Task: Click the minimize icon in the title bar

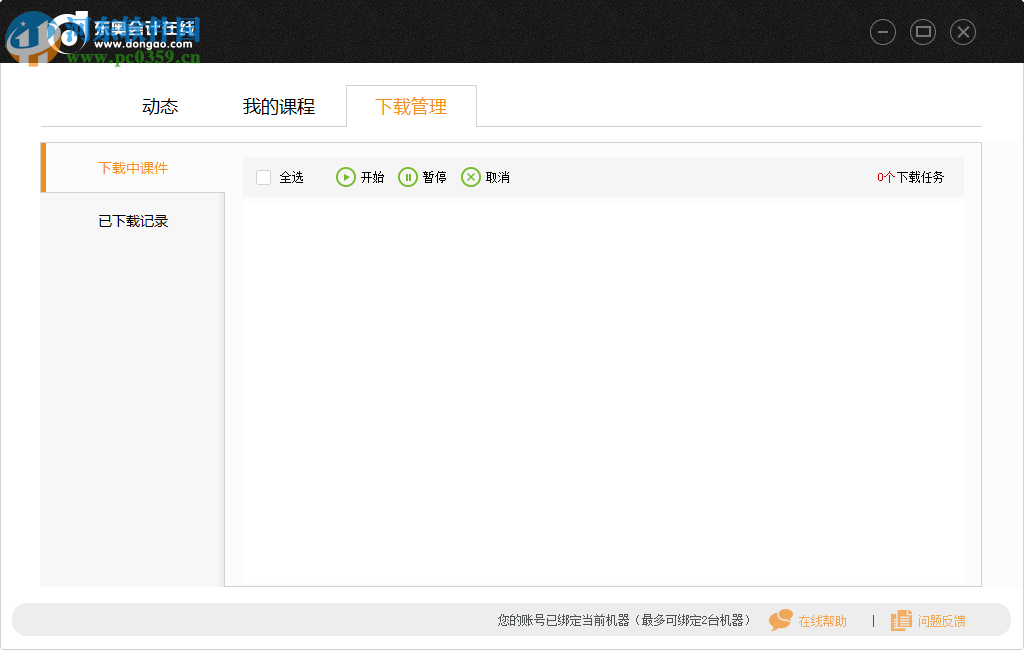Action: click(883, 31)
